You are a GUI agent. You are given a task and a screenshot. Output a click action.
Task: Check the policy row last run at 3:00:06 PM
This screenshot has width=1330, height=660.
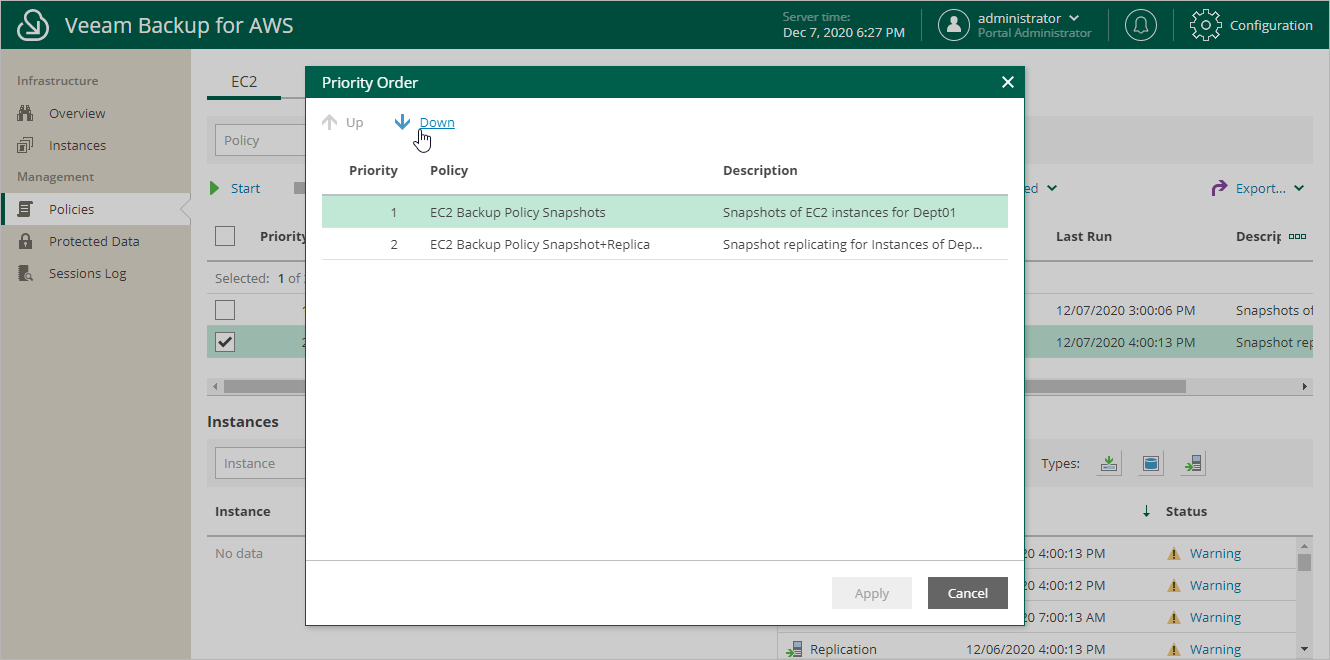tap(225, 310)
